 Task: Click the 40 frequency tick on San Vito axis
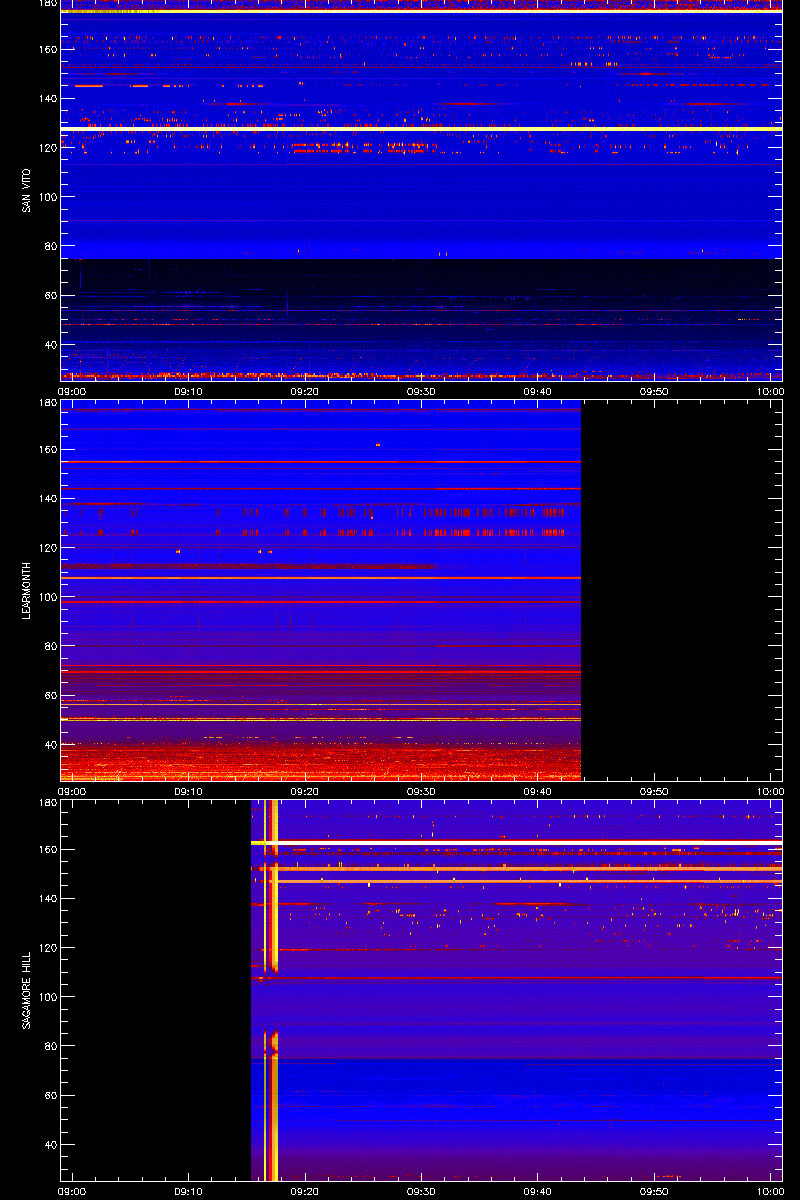click(x=51, y=345)
